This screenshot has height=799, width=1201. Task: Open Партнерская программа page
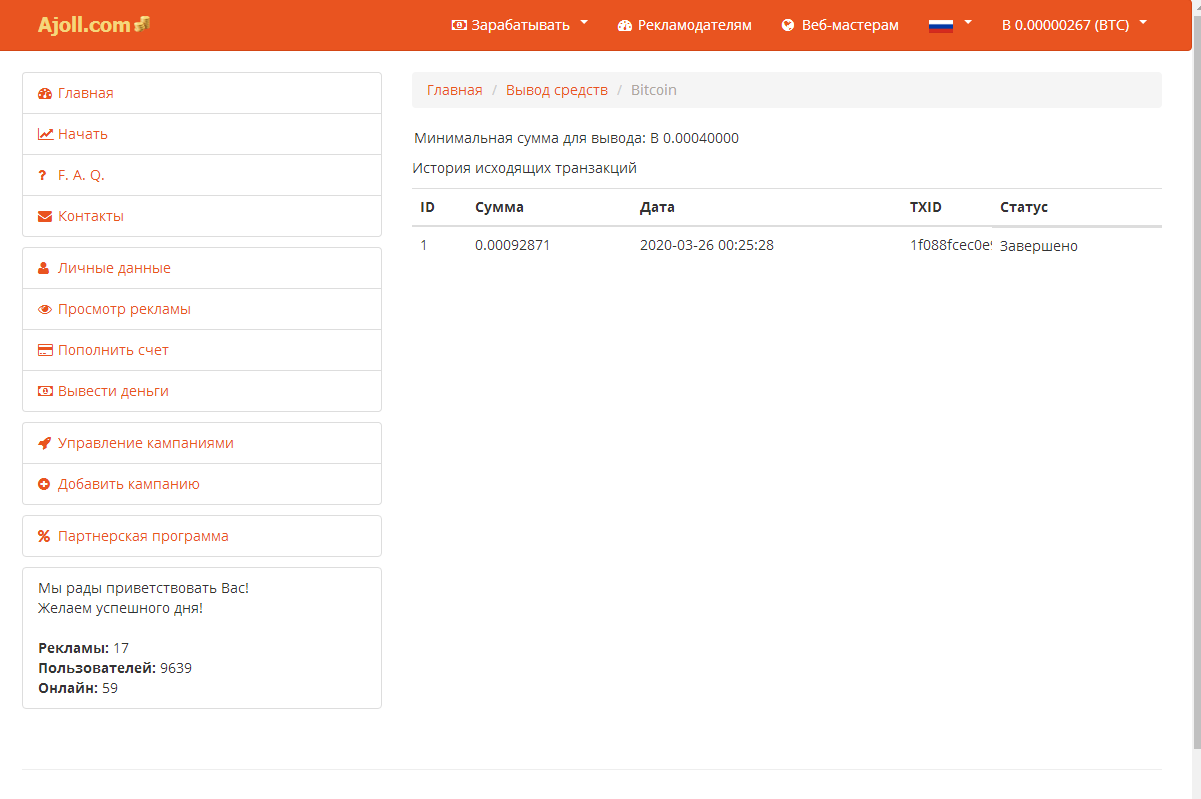tap(202, 536)
